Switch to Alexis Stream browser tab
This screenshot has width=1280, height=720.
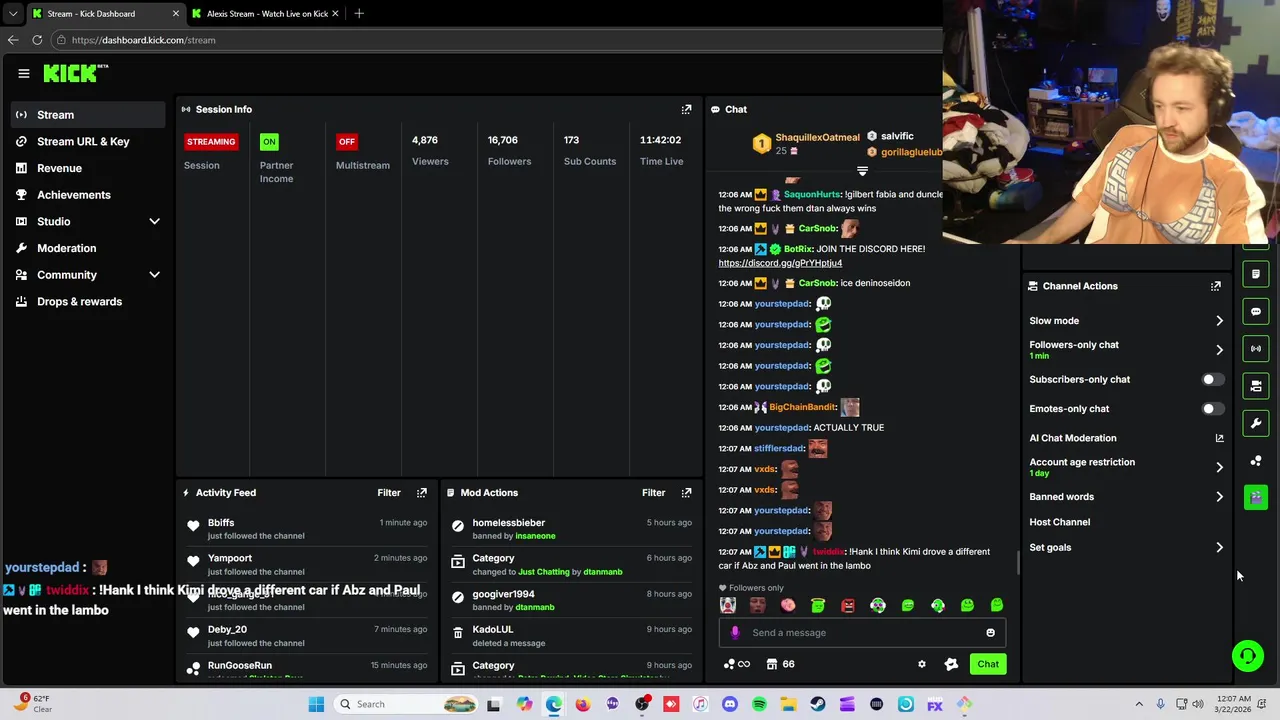[x=266, y=14]
